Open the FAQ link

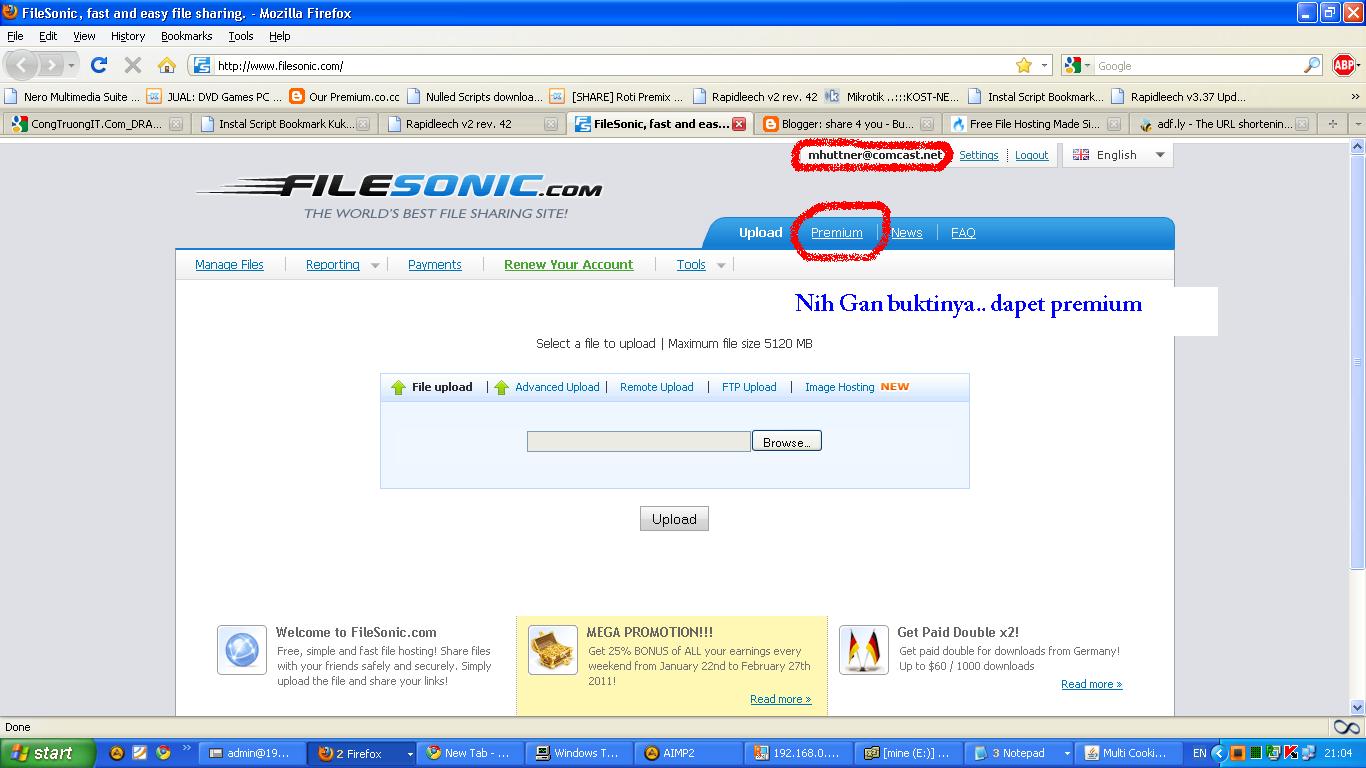[x=963, y=233]
